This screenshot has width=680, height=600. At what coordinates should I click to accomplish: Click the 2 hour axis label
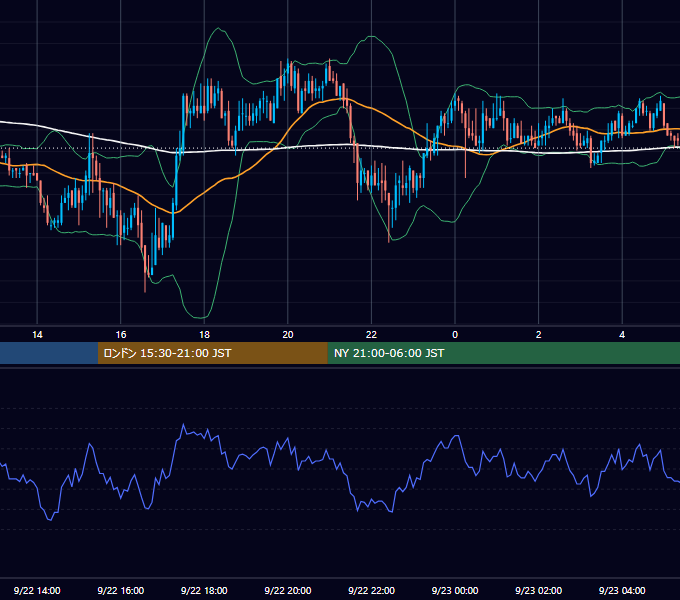(x=539, y=335)
